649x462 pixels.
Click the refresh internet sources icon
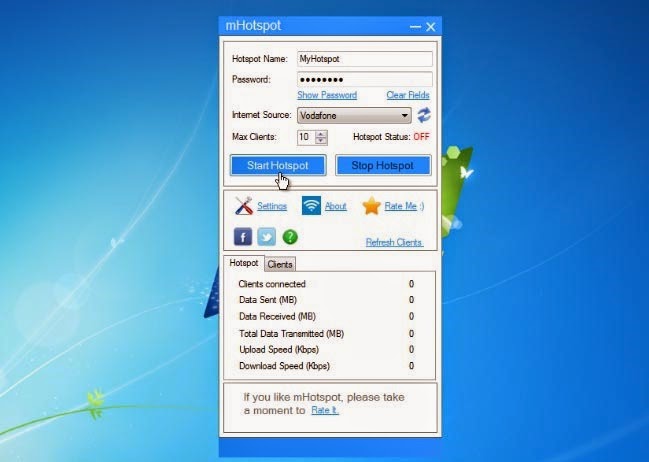(x=423, y=115)
